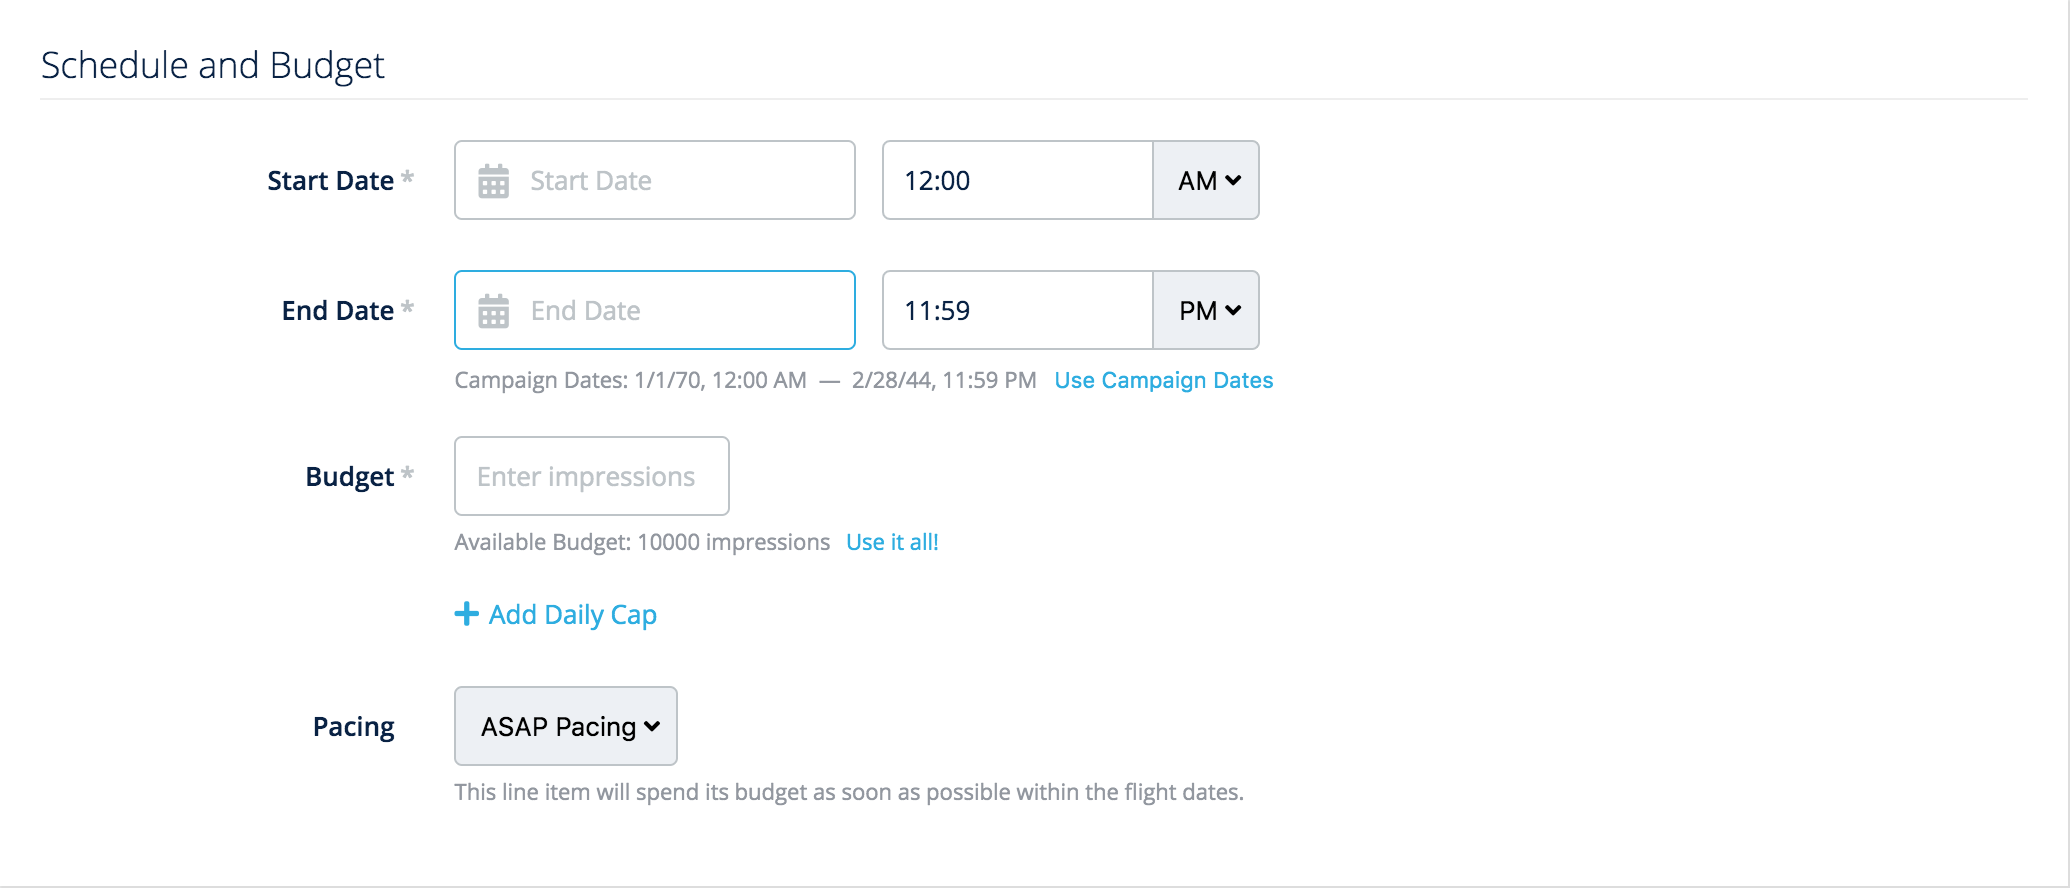Click the End Date calendar icon
Screen dimensions: 2070x888
tap(494, 310)
